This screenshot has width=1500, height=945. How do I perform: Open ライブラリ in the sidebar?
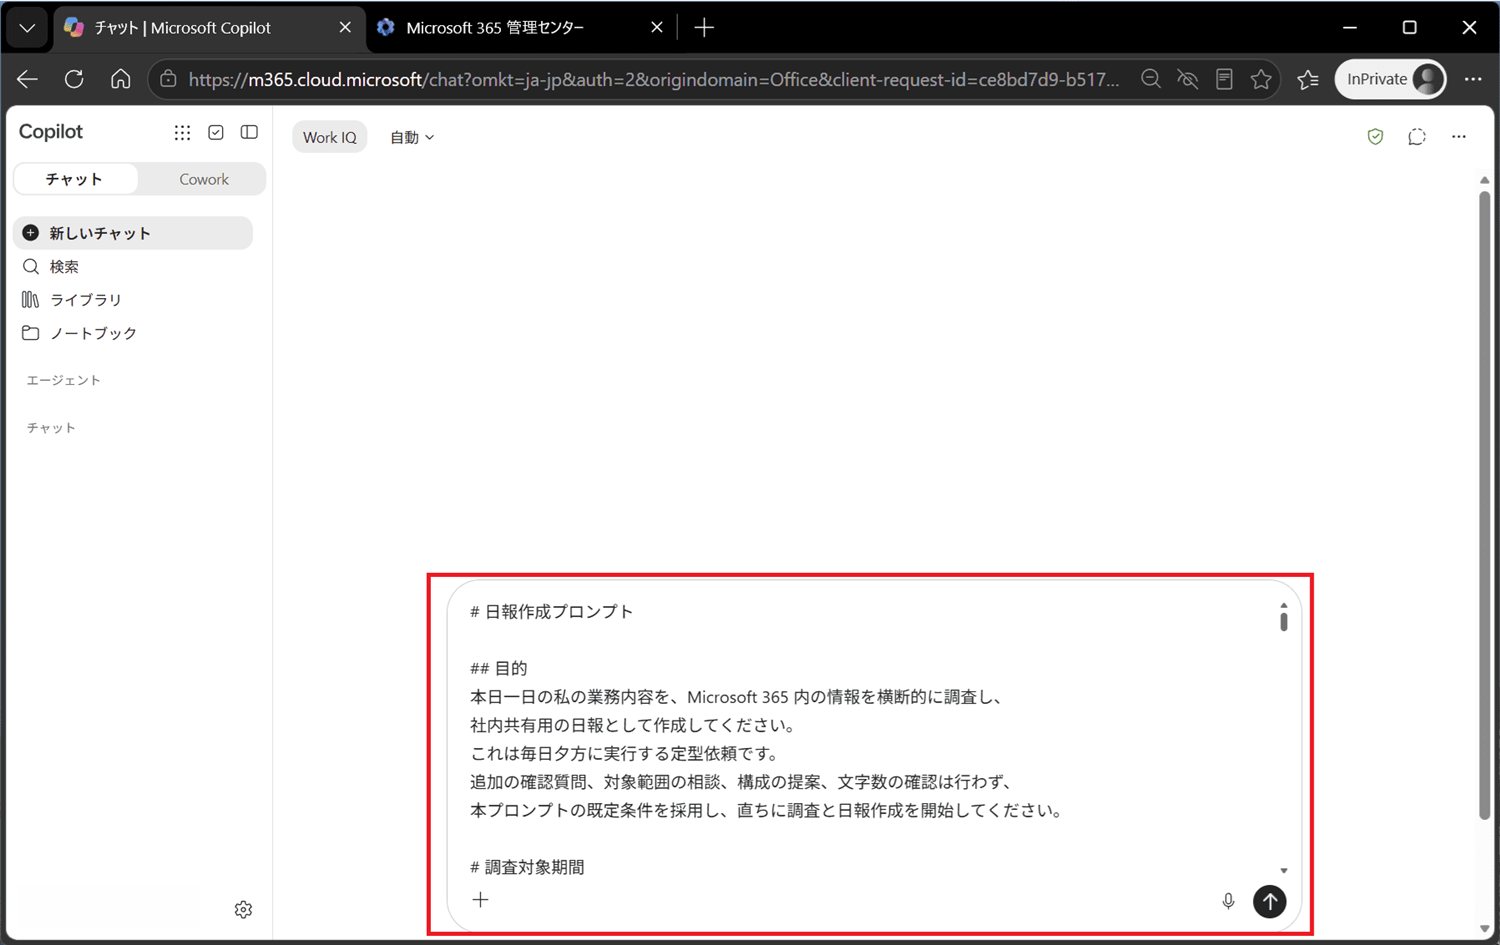click(x=72, y=300)
